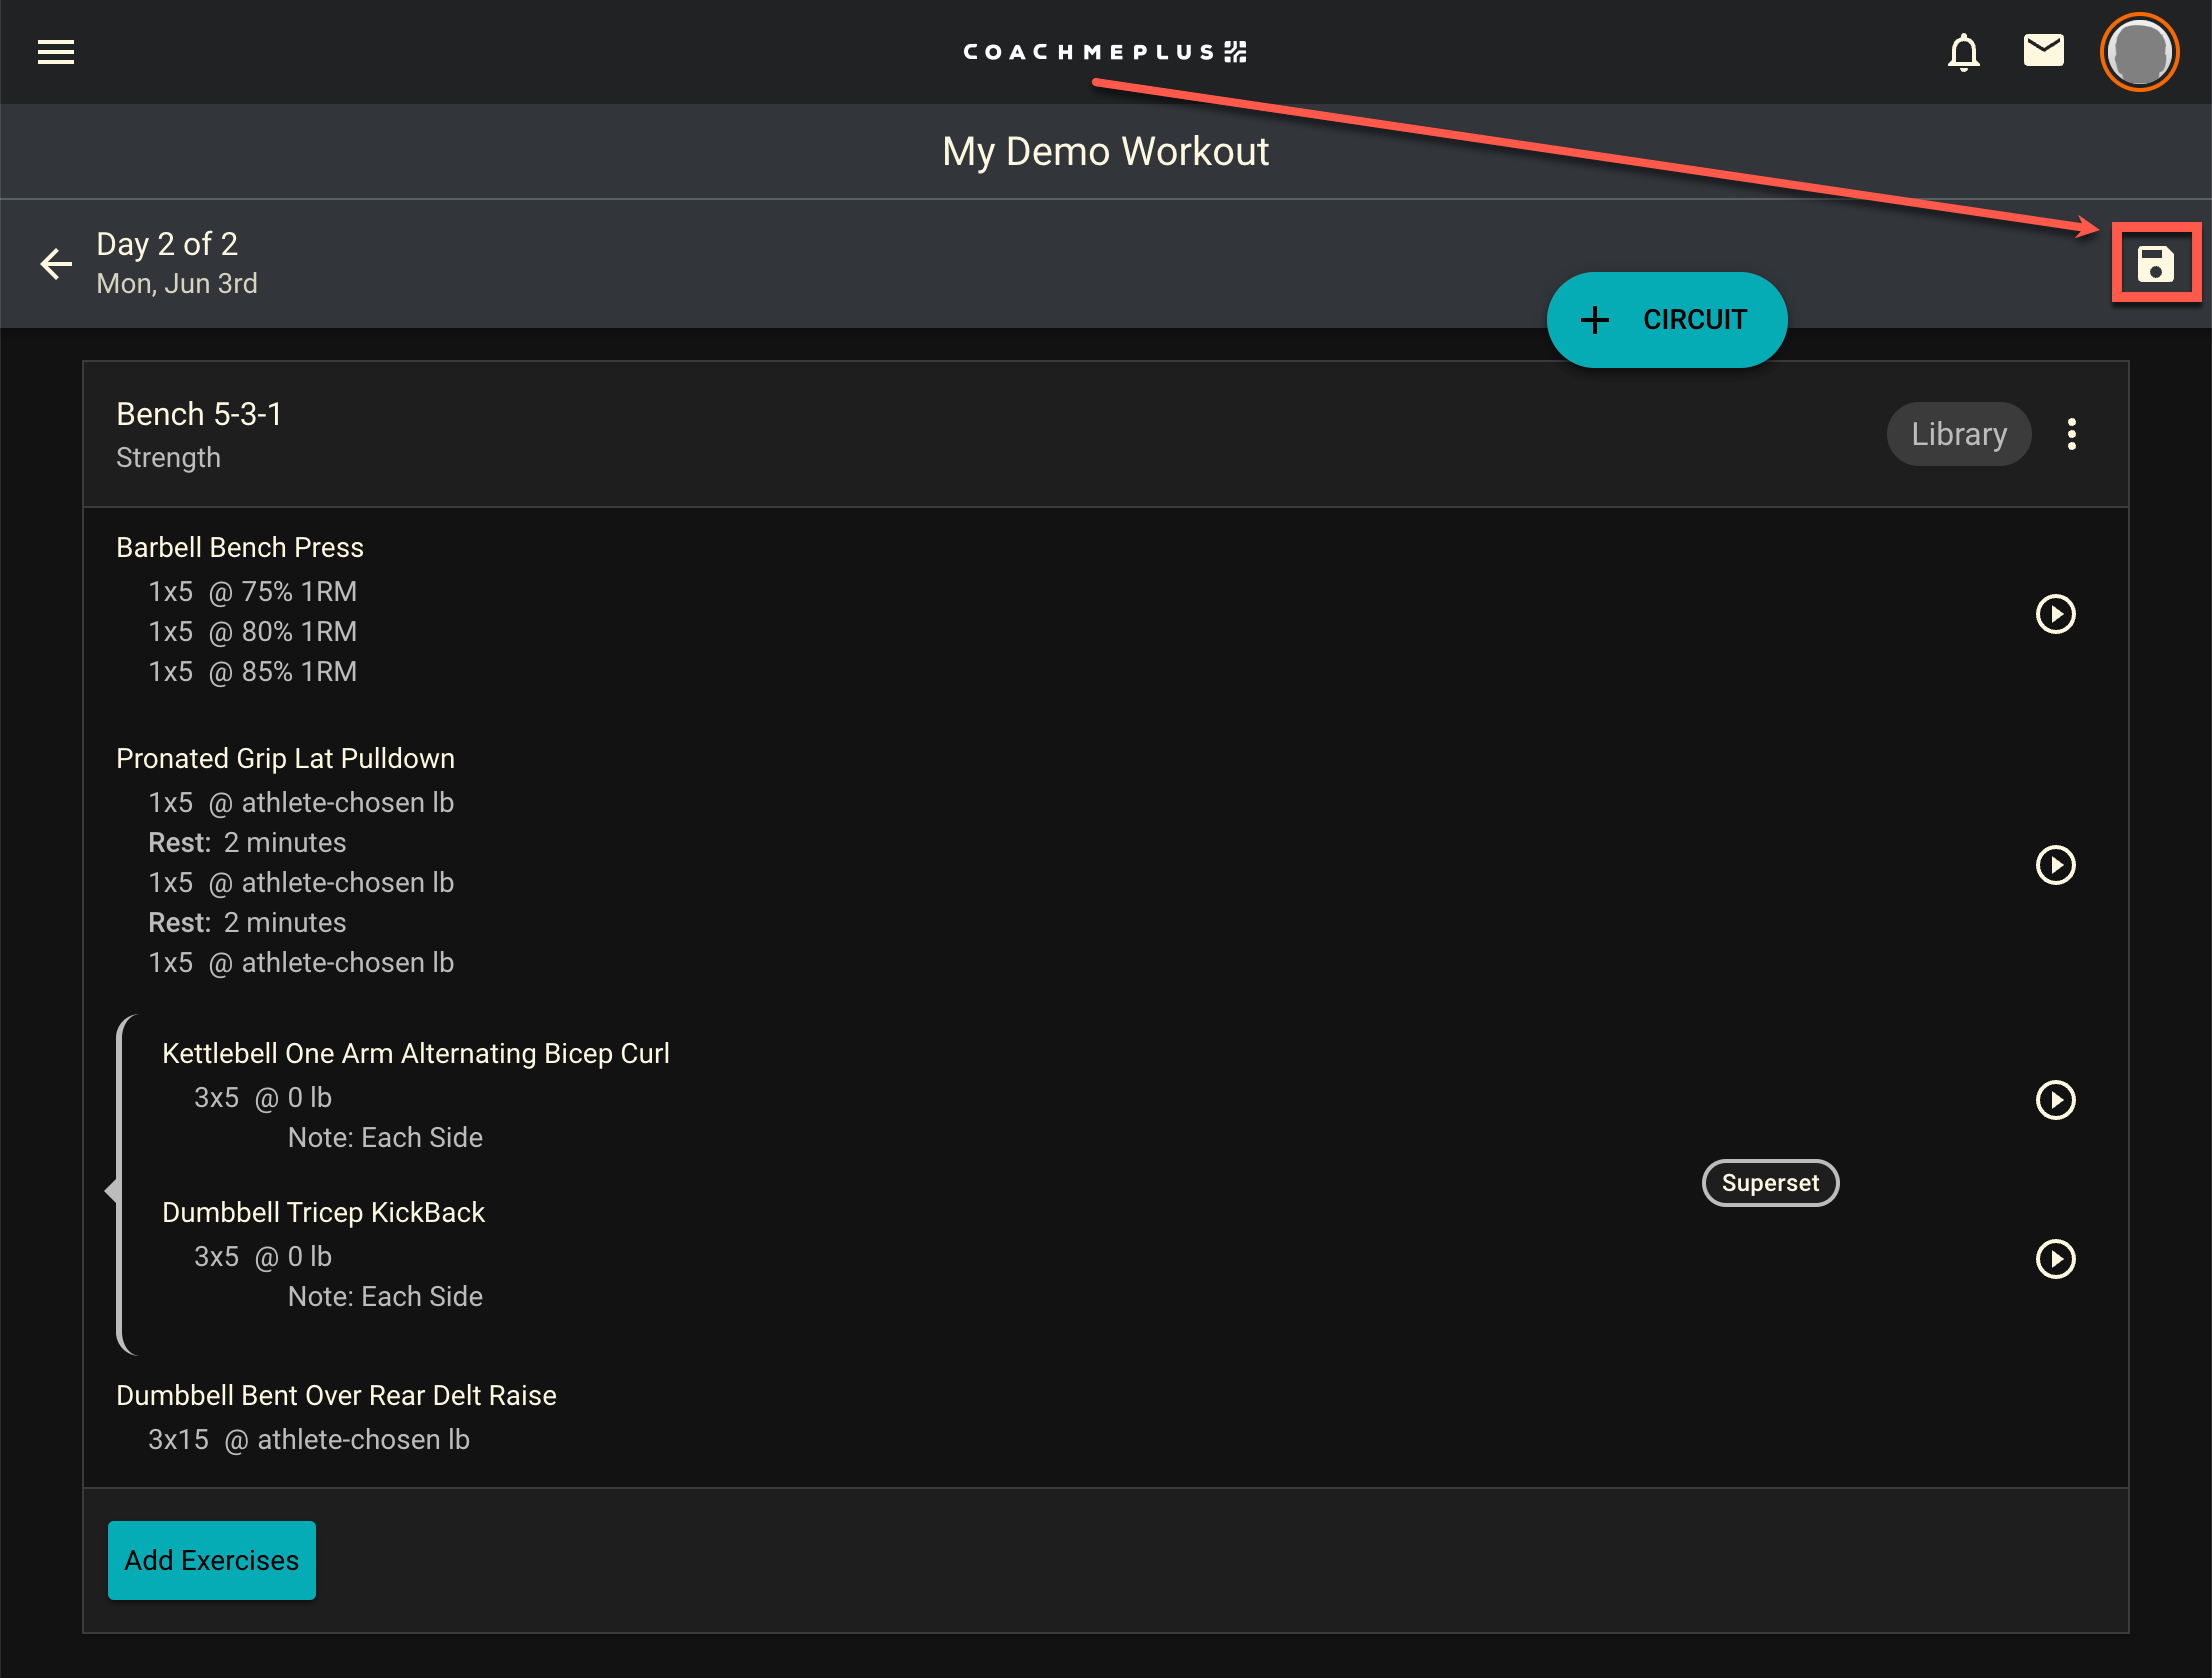Viewport: 2212px width, 1678px height.
Task: Click the Superset label badge
Action: pyautogui.click(x=1769, y=1183)
